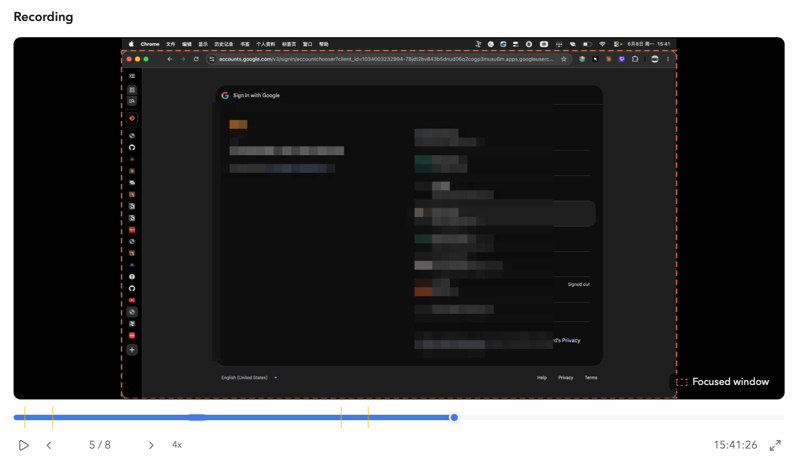Viewport: 800px width, 470px height.
Task: Open the Terms link in the page footer
Action: pos(591,378)
